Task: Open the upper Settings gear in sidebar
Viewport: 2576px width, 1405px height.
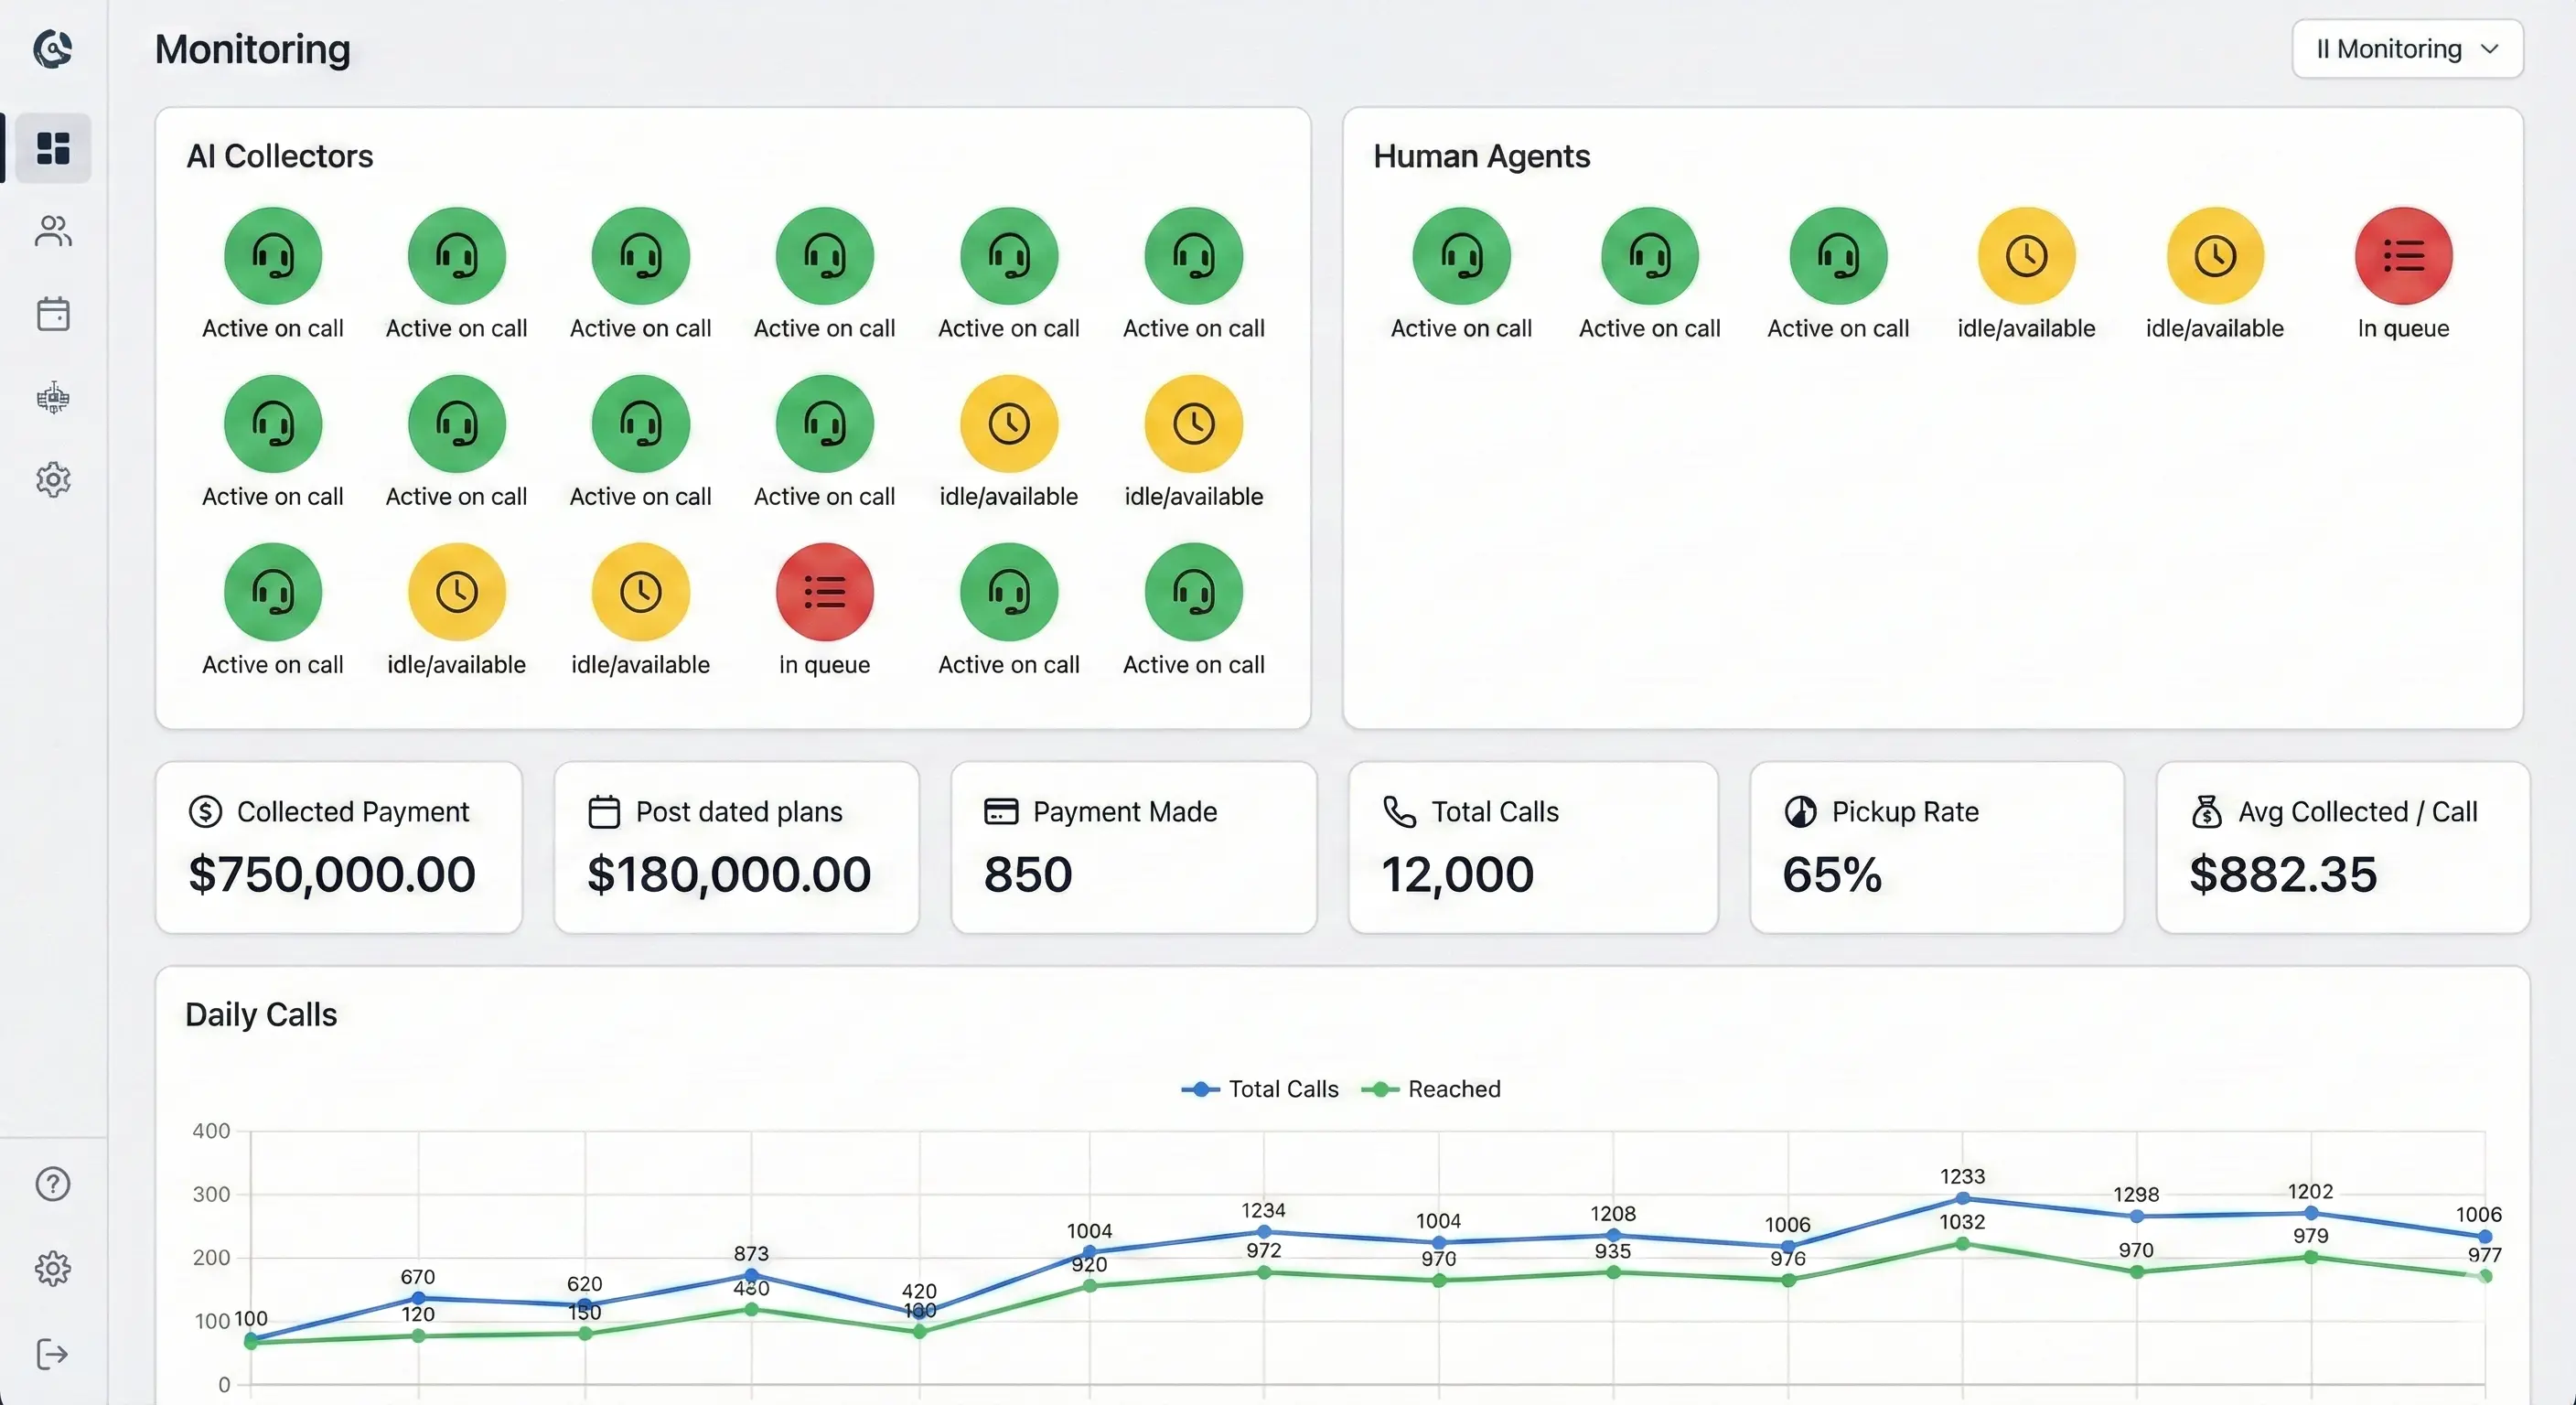Action: [52, 480]
